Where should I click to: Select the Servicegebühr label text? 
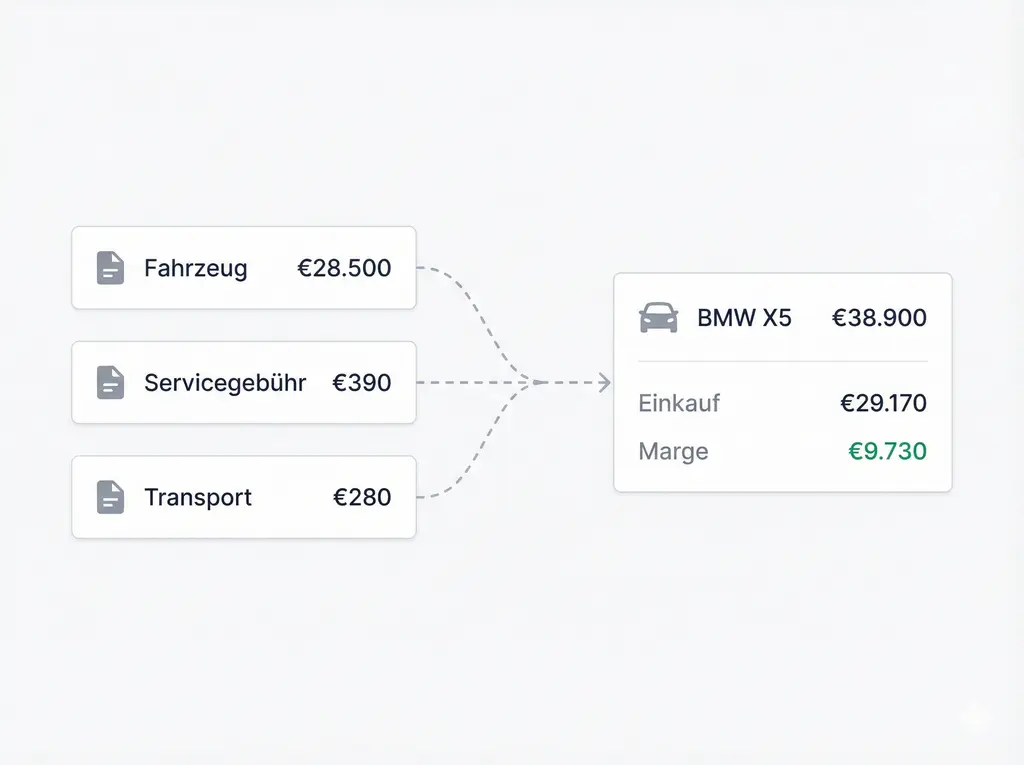225,382
